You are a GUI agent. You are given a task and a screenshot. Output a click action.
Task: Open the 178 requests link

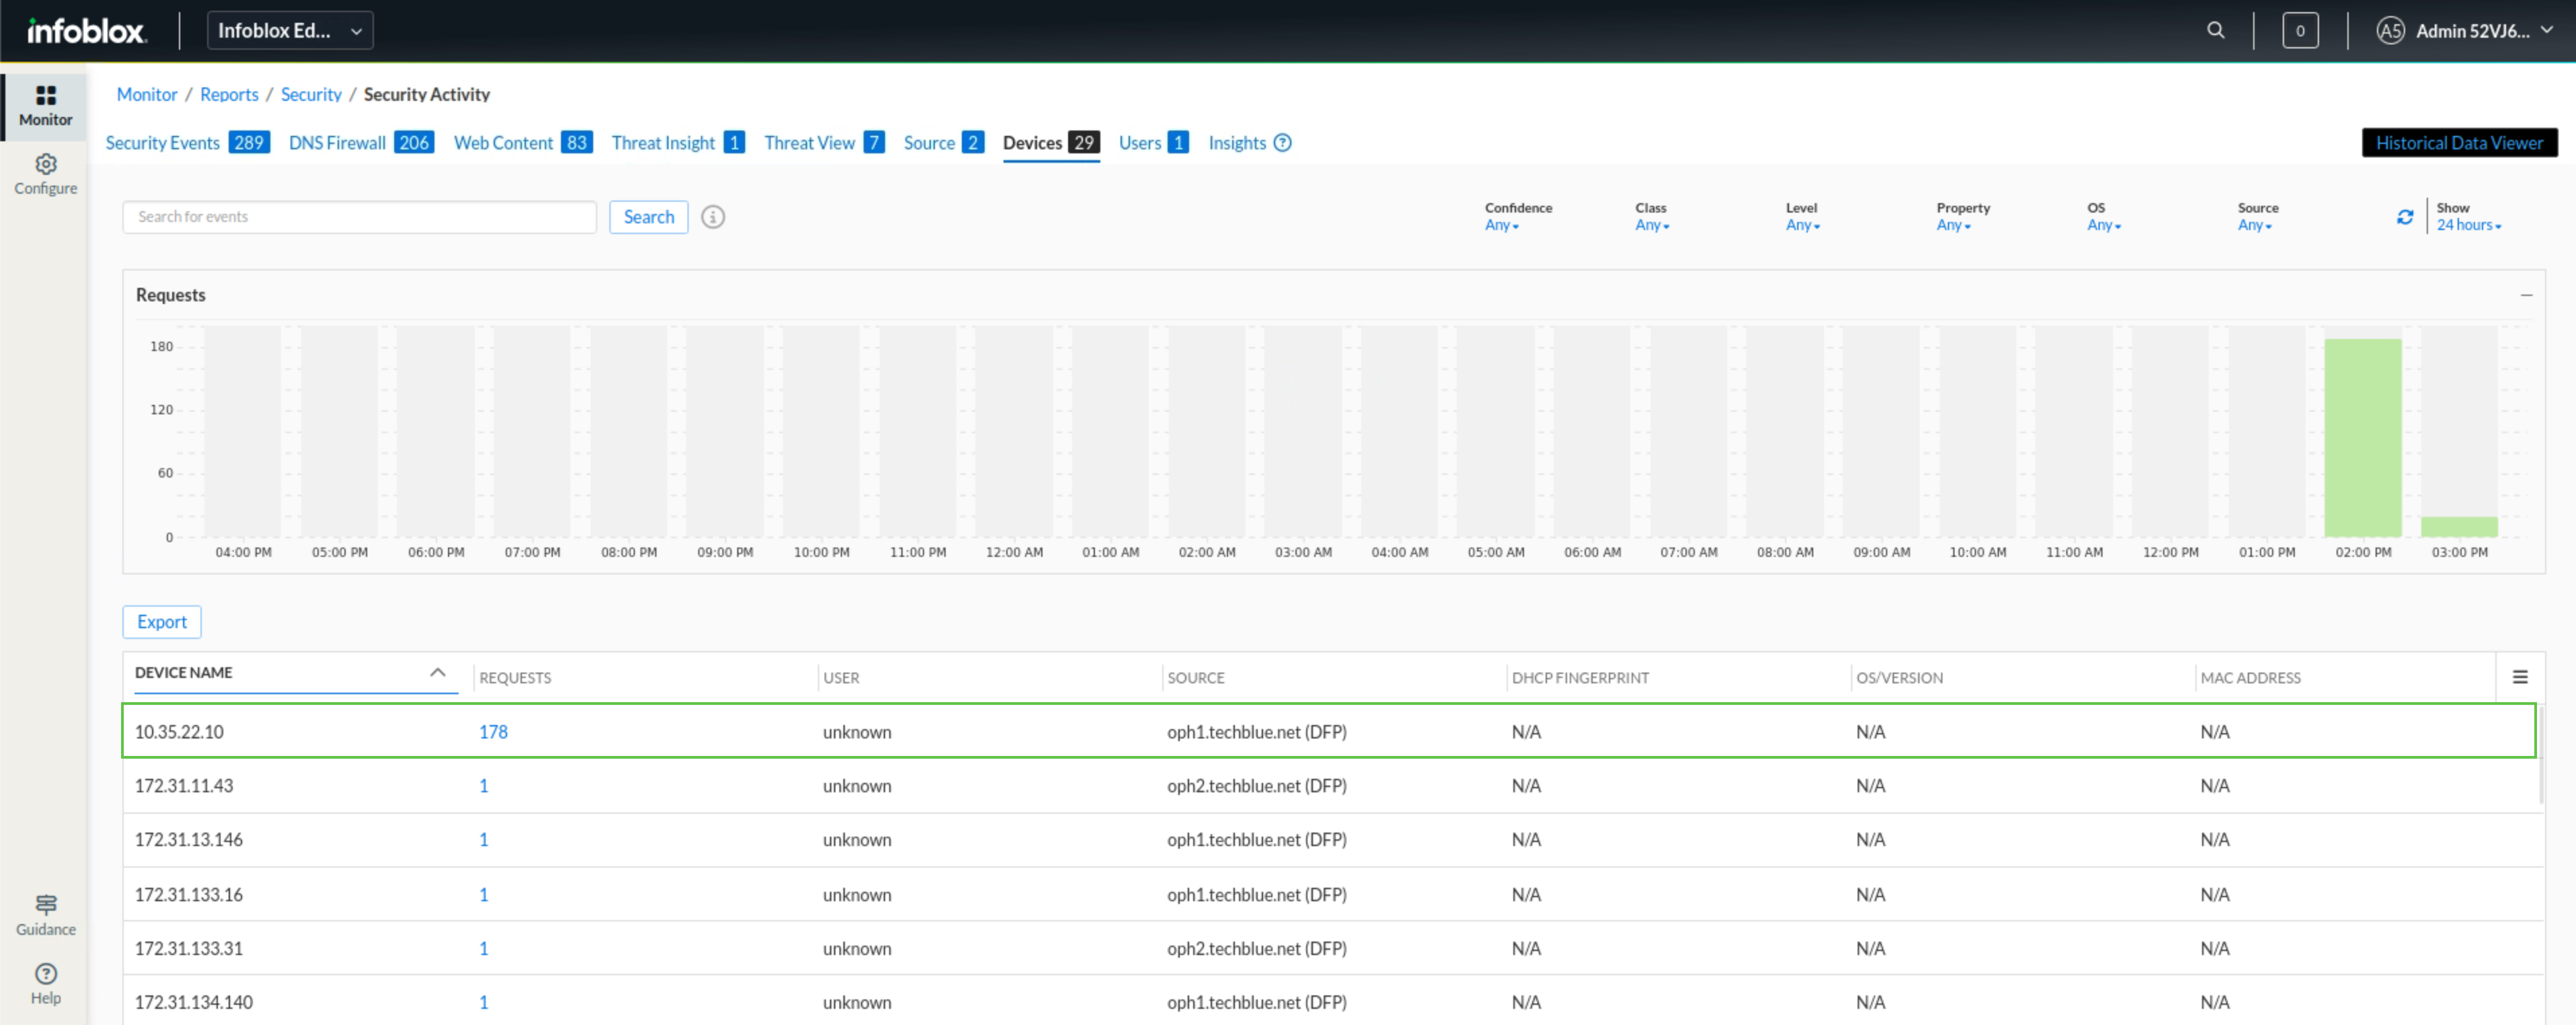coord(493,732)
